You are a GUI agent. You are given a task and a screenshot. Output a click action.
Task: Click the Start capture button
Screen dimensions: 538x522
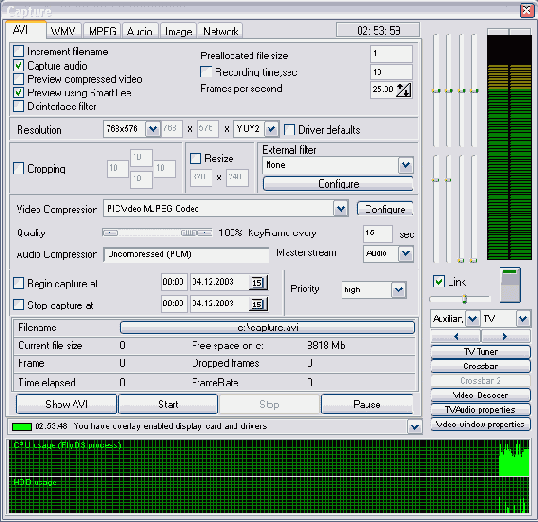pyautogui.click(x=168, y=404)
